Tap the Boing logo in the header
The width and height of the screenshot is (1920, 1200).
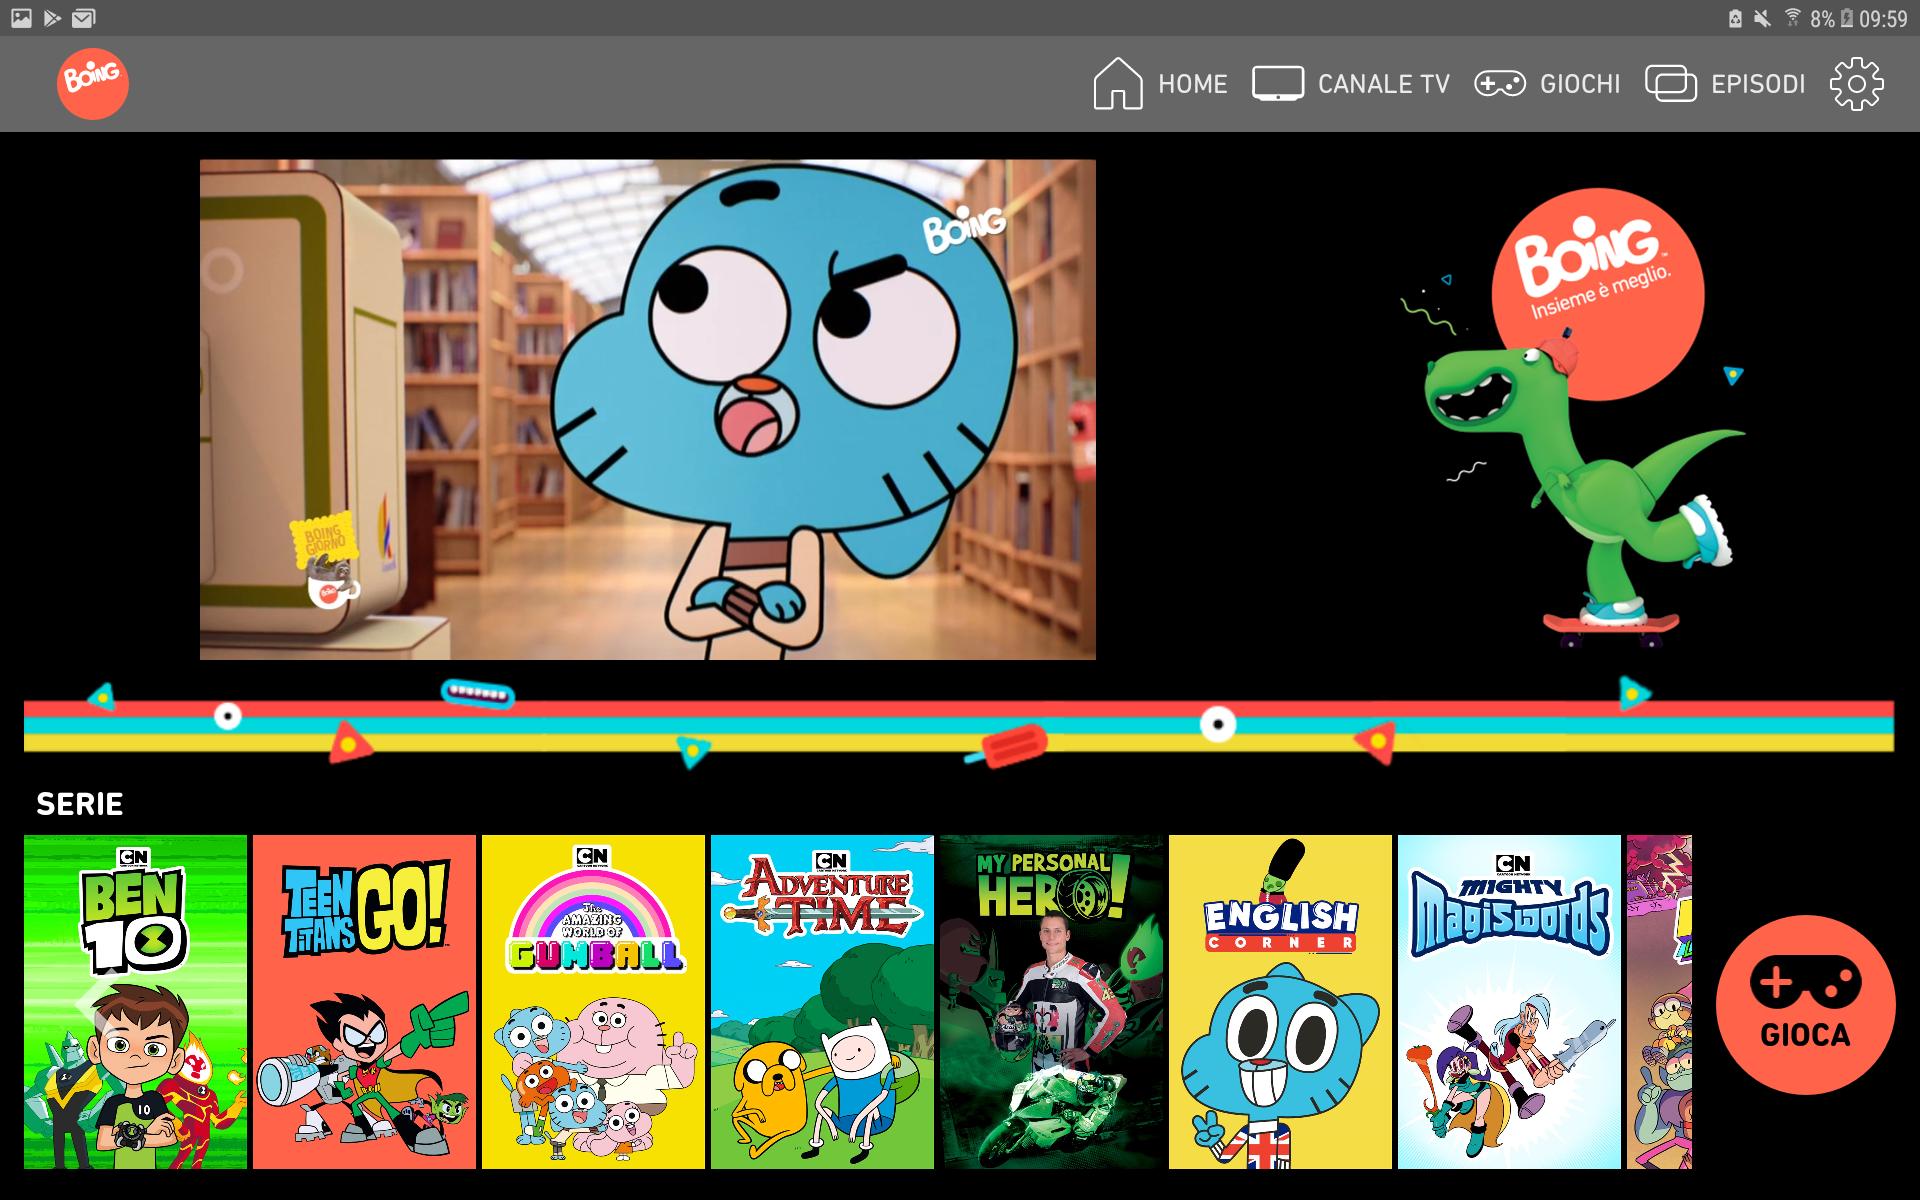click(x=92, y=84)
